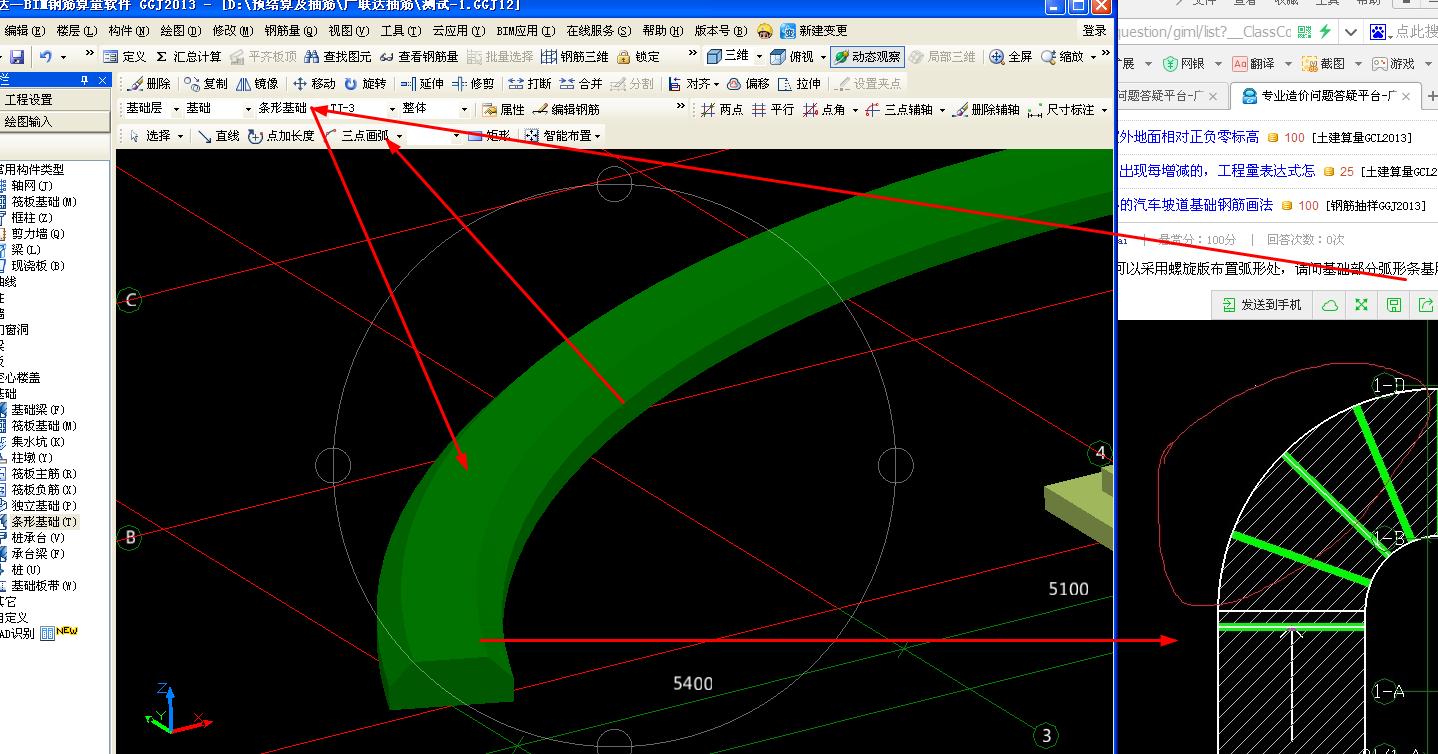Select 点加长度 point-length tool

(x=281, y=135)
